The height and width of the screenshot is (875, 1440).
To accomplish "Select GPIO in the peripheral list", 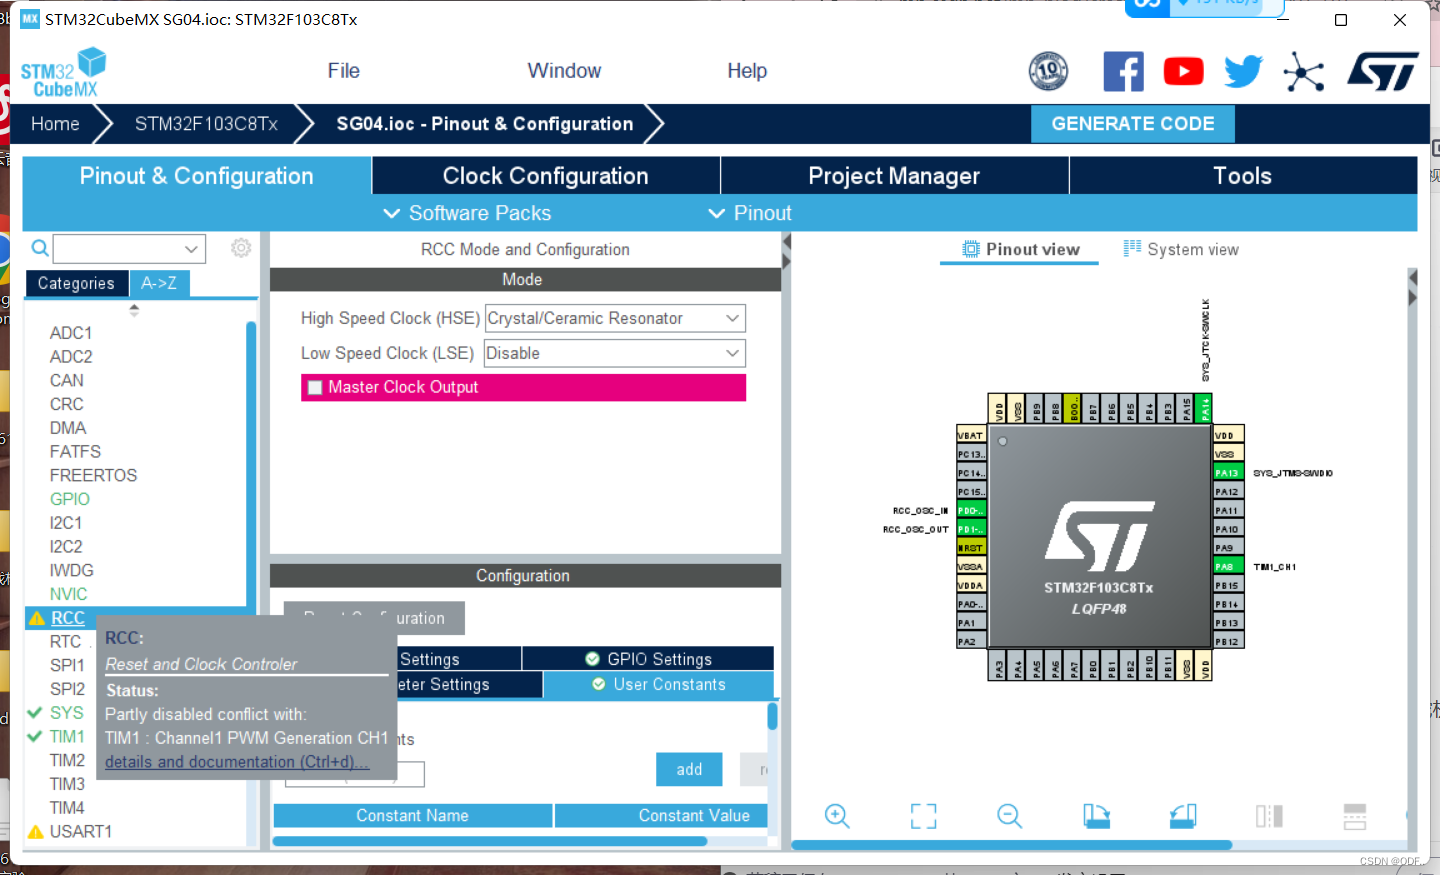I will [70, 499].
